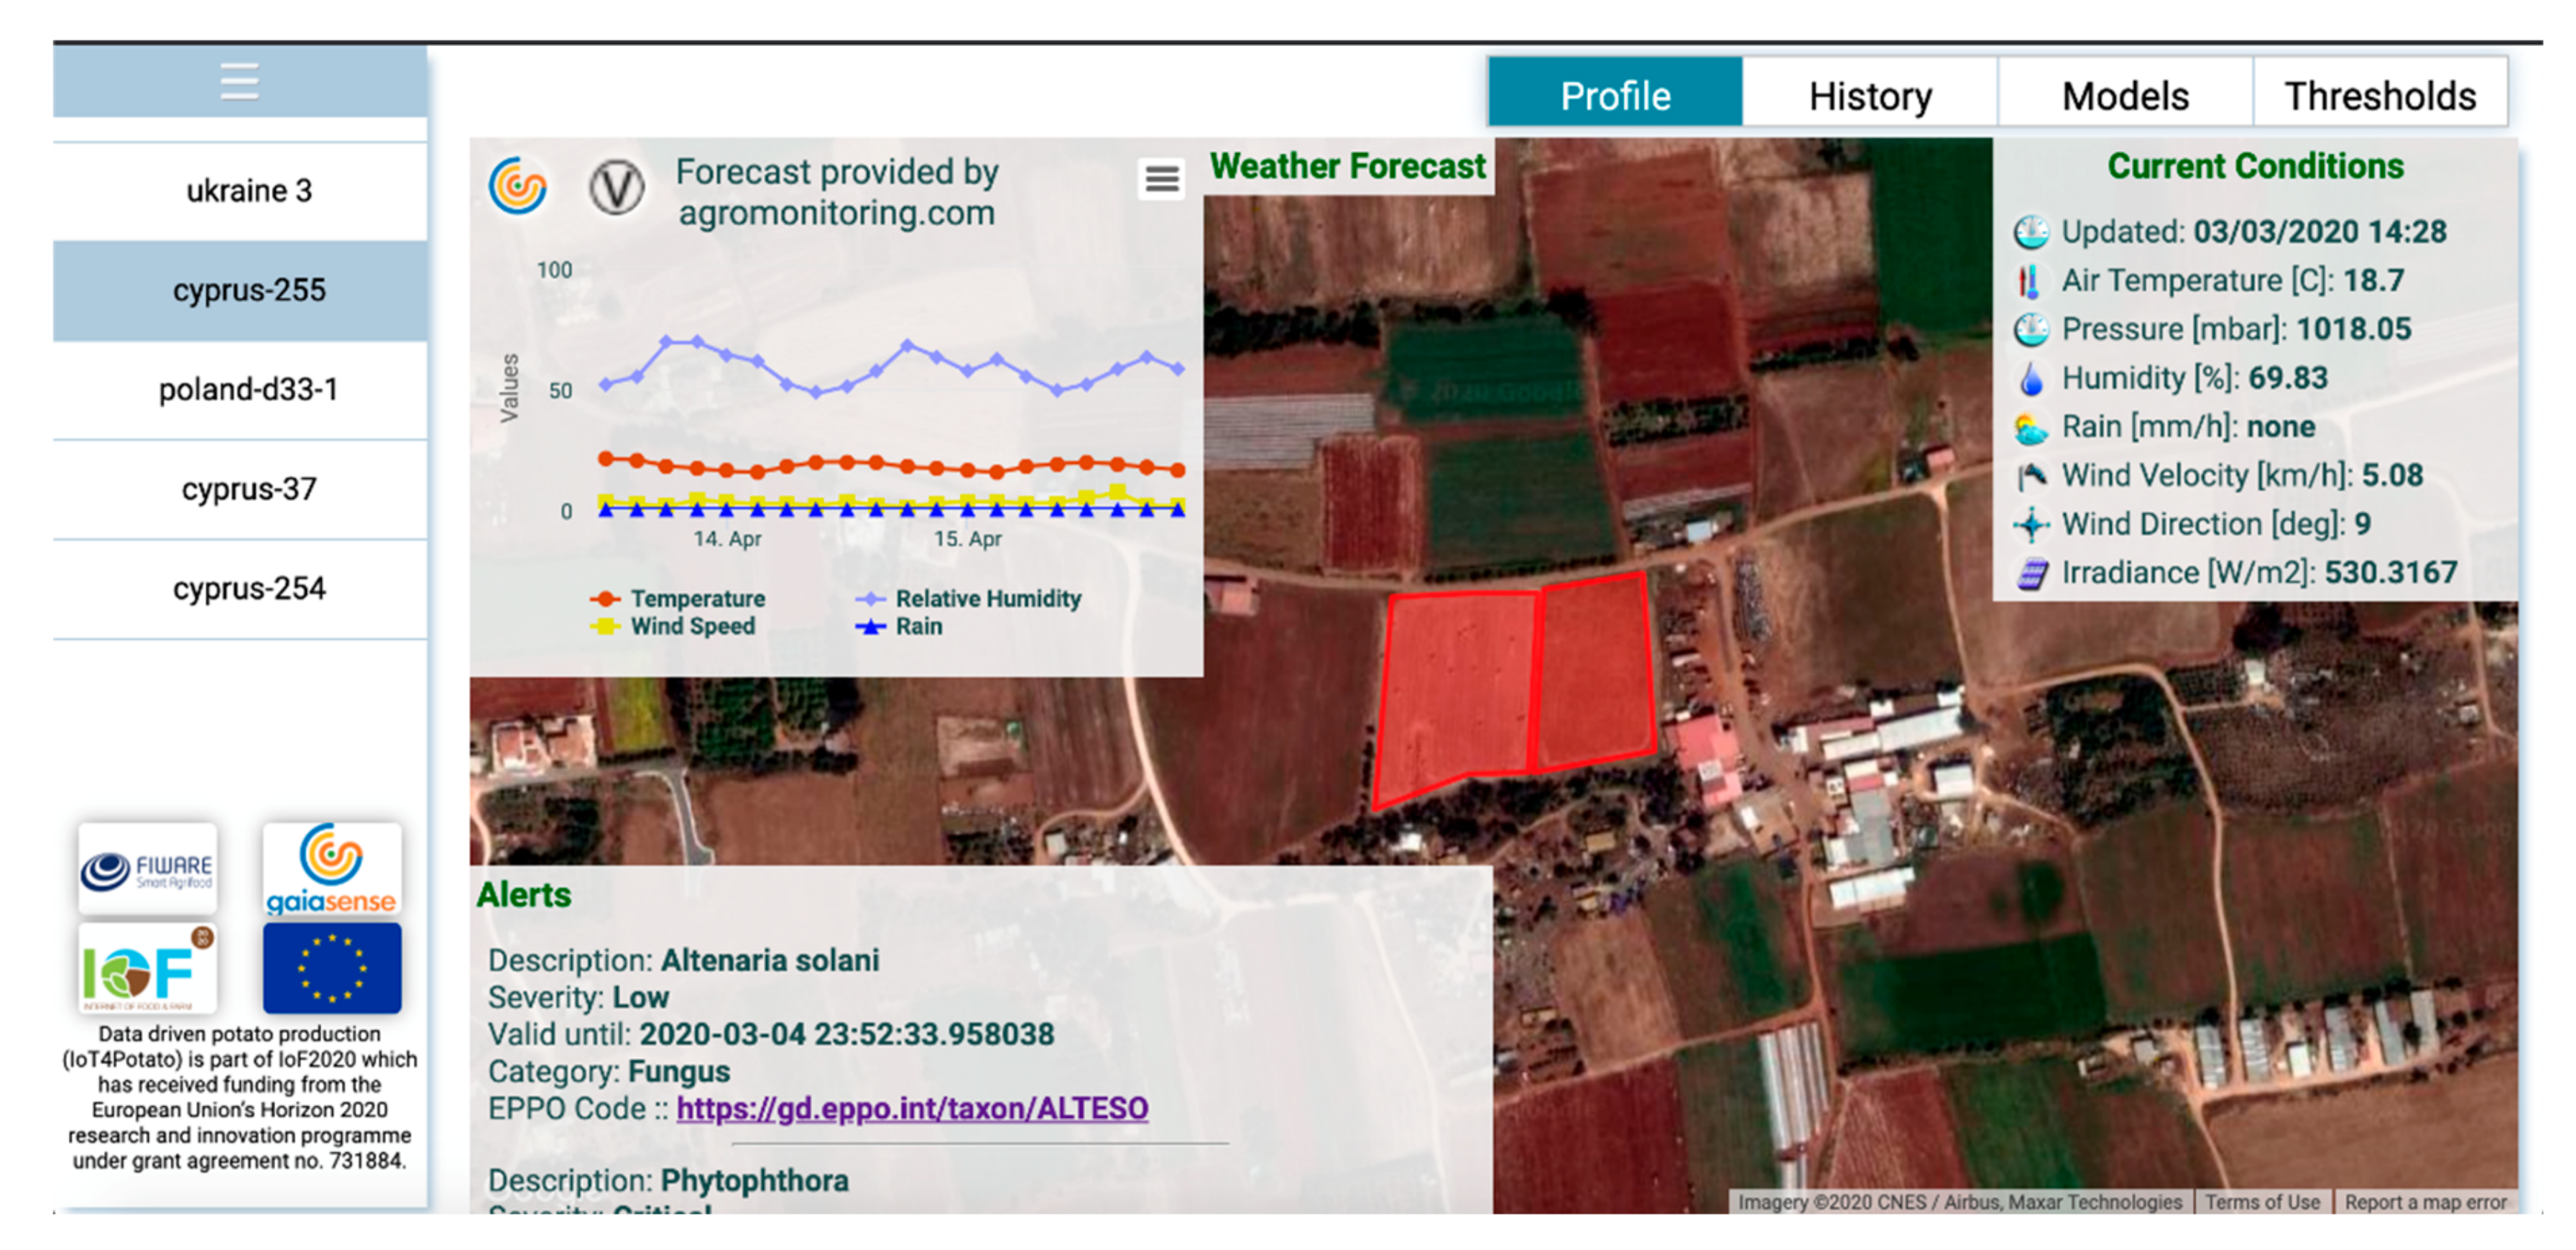Click the 14. Apr axis label
2576x1250 pixels.
point(727,539)
